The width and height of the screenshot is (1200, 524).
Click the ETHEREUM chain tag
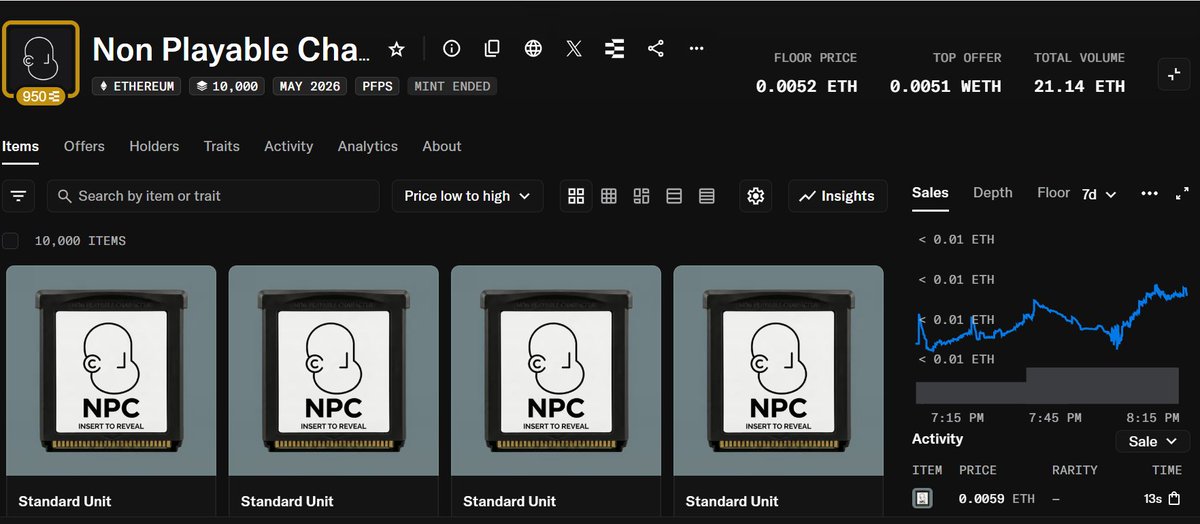137,86
